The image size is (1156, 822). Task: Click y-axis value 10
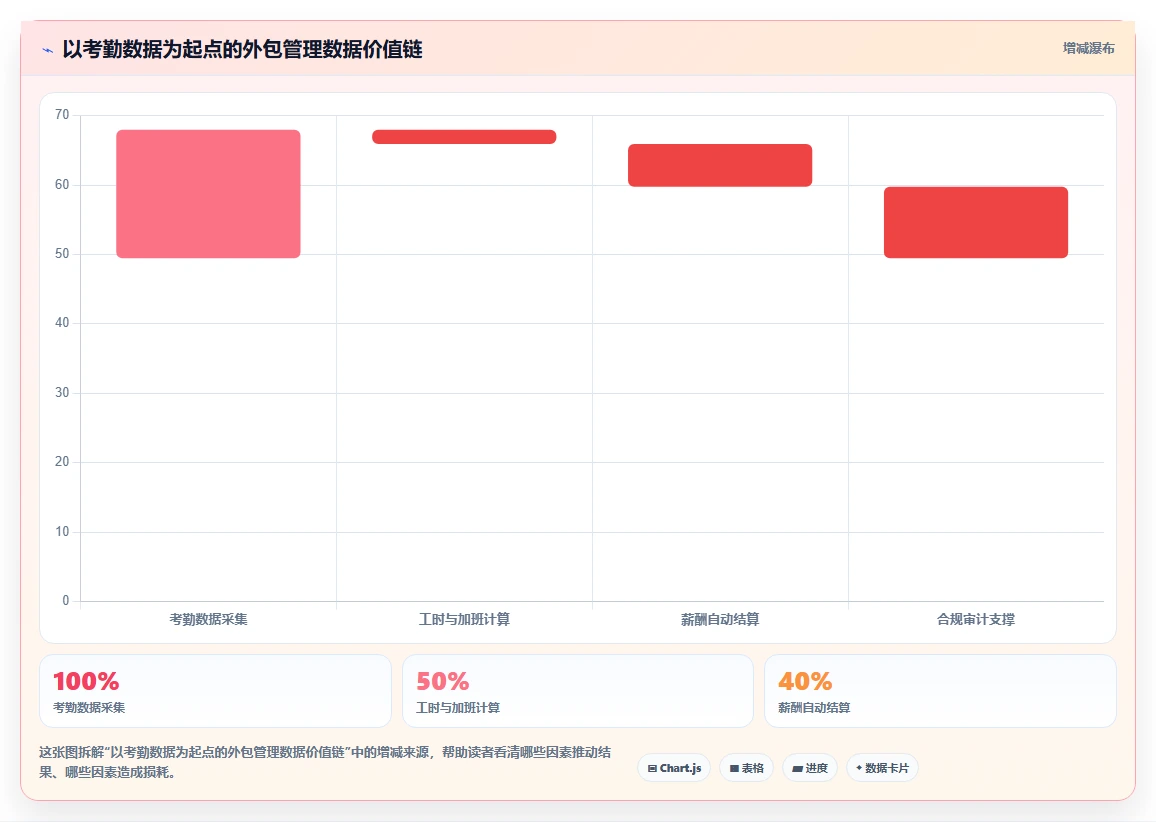(x=62, y=532)
